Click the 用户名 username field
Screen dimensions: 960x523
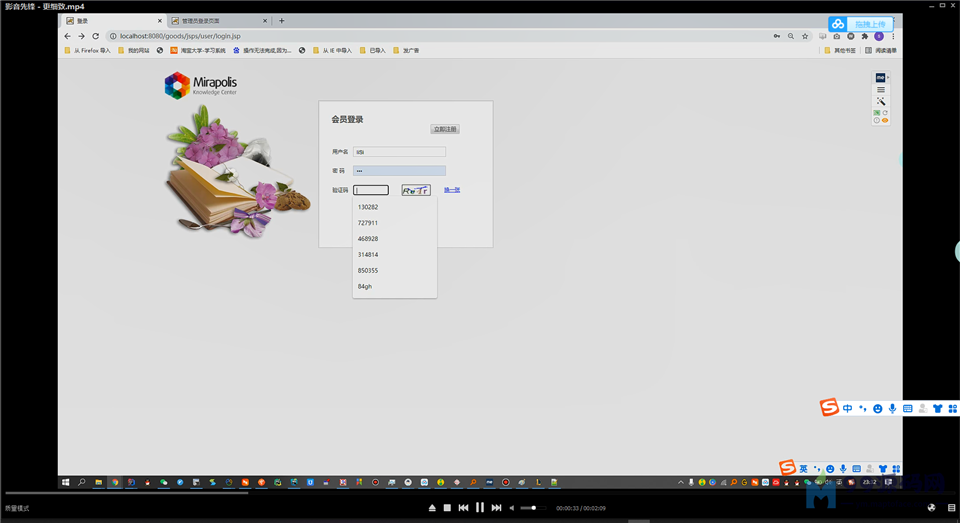coord(399,152)
